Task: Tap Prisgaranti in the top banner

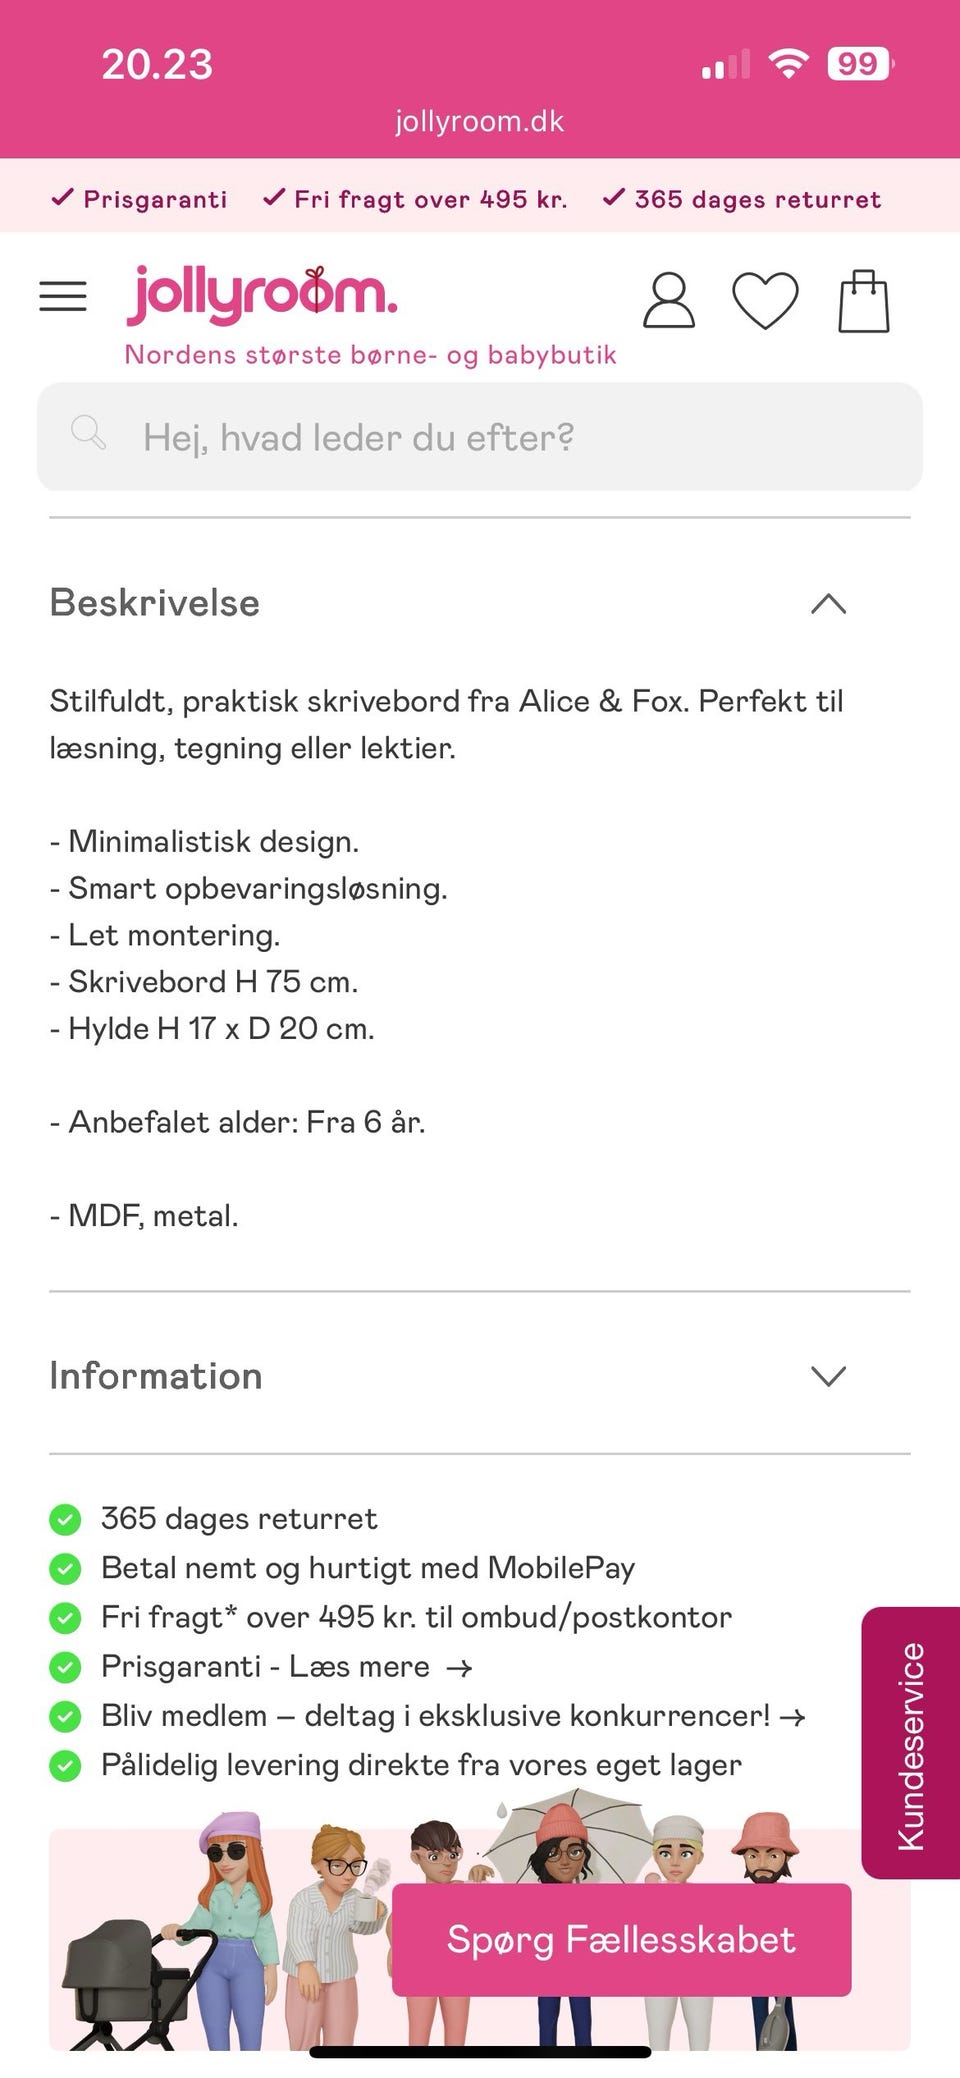Action: (x=140, y=199)
